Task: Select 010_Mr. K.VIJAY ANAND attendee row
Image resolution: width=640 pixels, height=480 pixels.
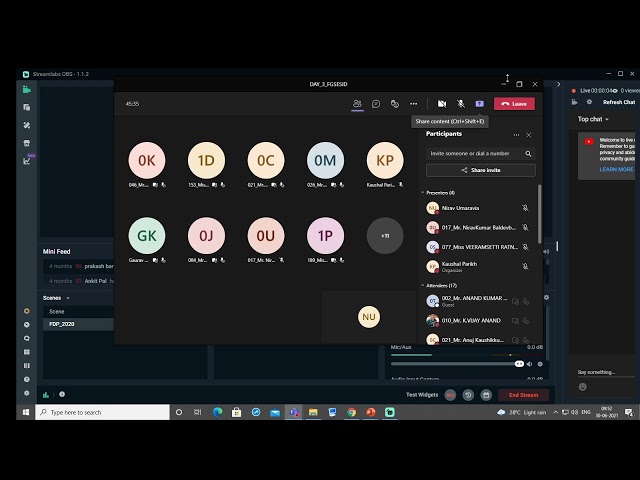Action: click(478, 320)
